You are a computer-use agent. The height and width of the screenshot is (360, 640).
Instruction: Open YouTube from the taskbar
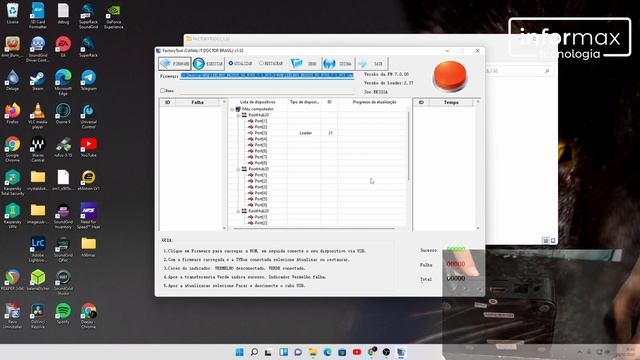[x=357, y=352]
